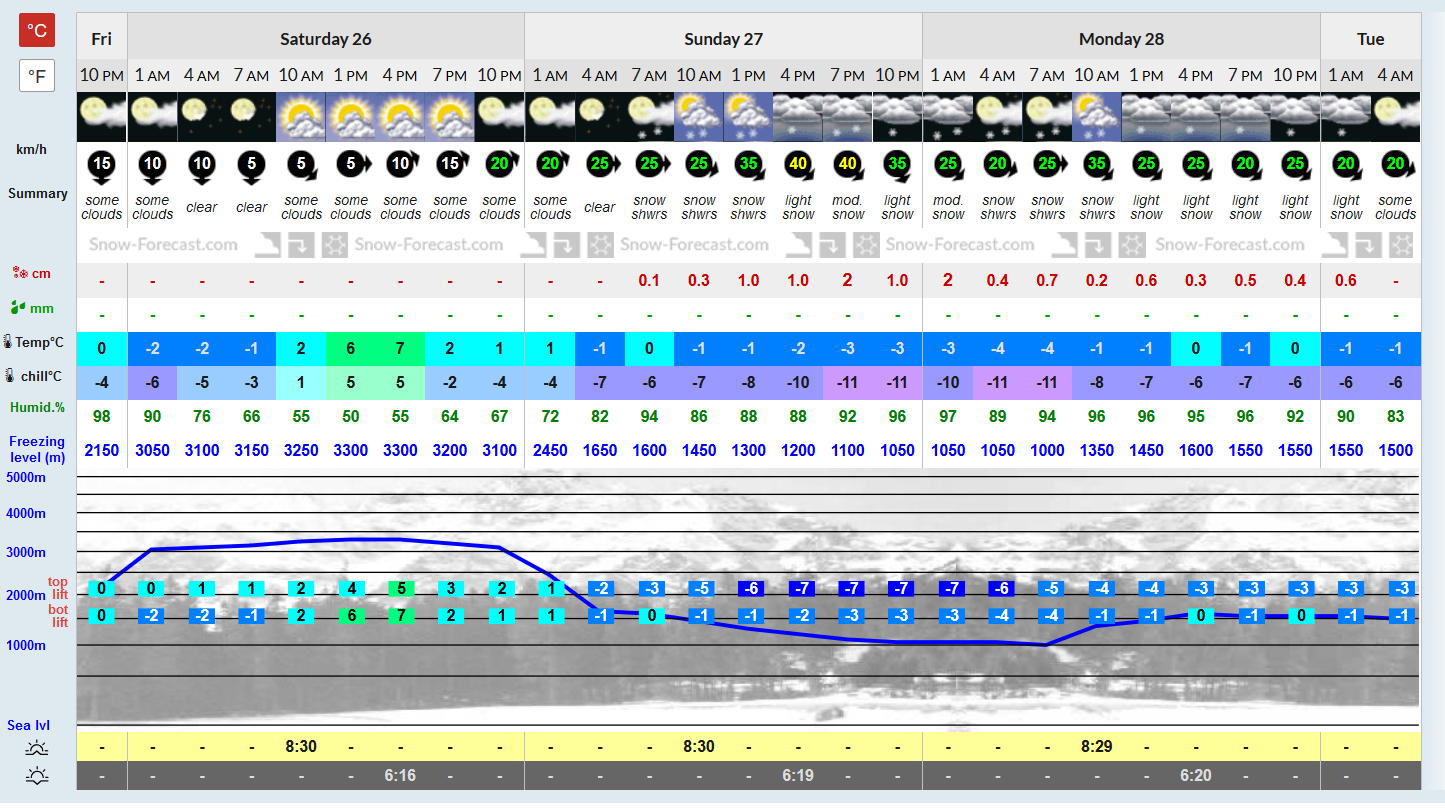Image resolution: width=1445 pixels, height=808 pixels.
Task: Click Saturday 4 PM partly cloudy icon
Action: click(400, 117)
